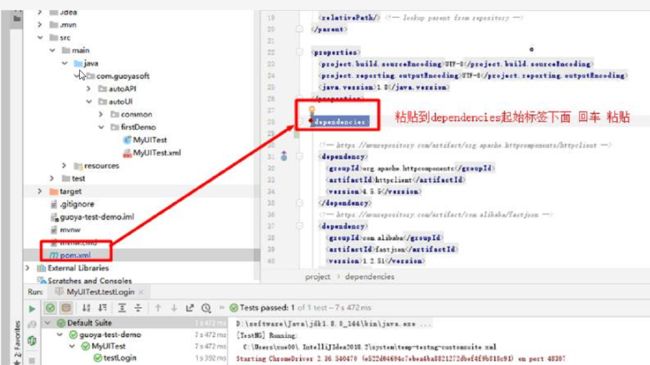Expand all test tree nodes

pos(122,308)
